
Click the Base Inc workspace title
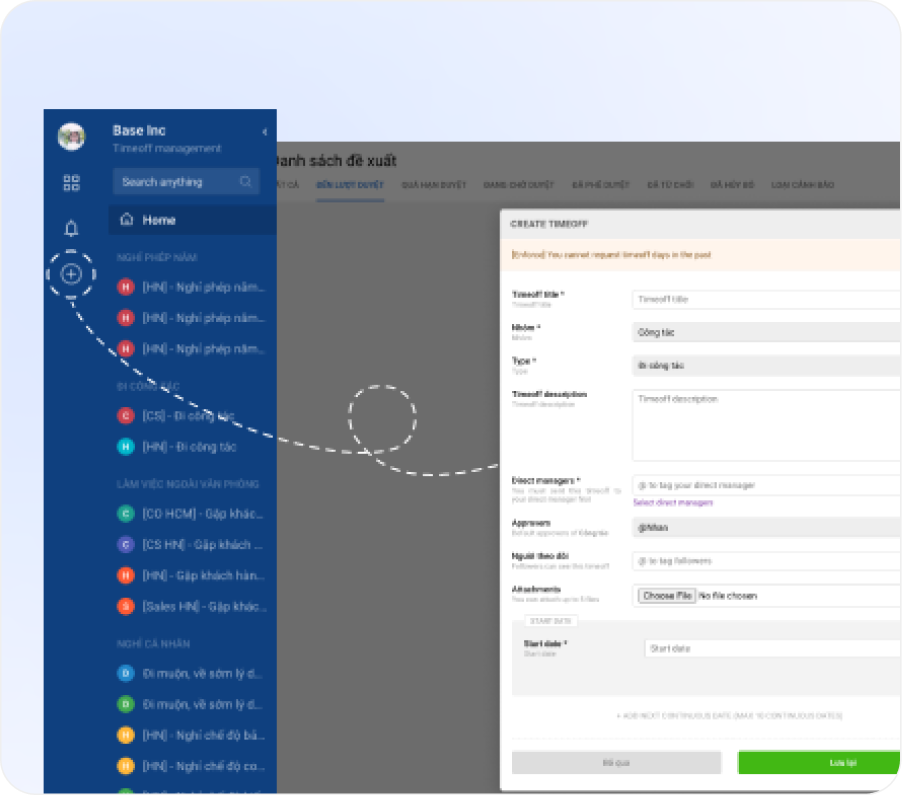coord(139,131)
